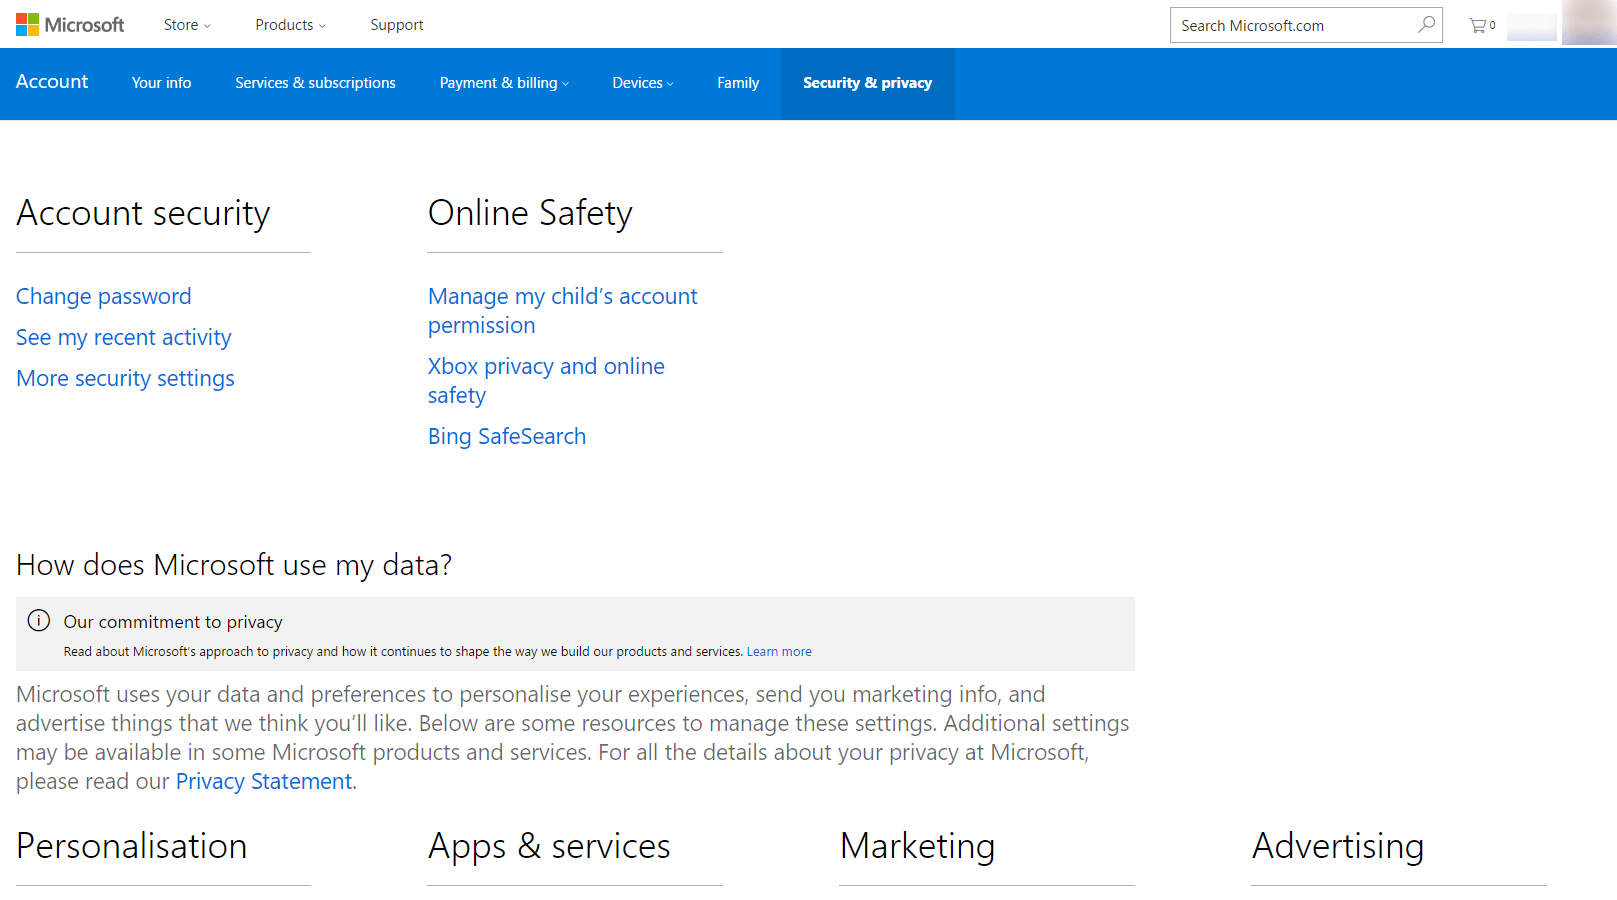1617x900 pixels.
Task: Select Security & privacy tab
Action: [x=867, y=83]
